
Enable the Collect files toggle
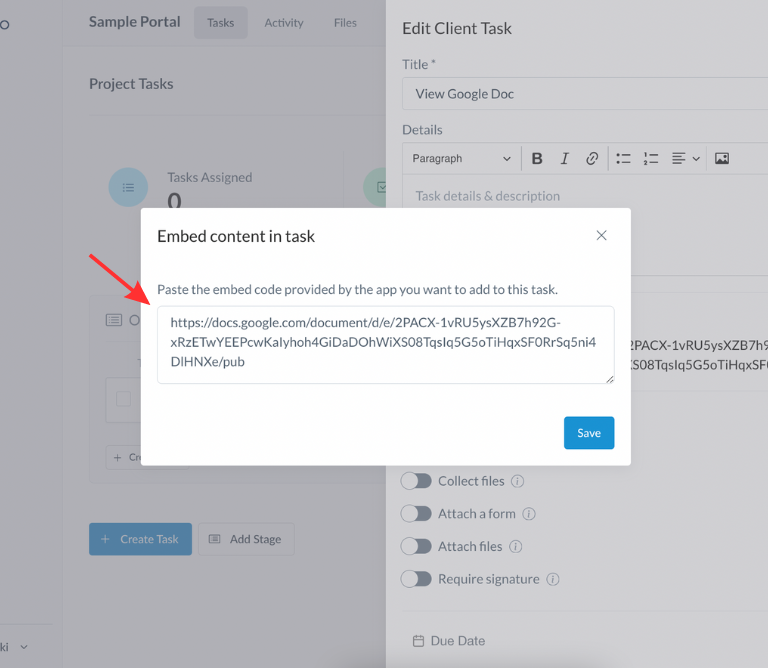pyautogui.click(x=416, y=481)
